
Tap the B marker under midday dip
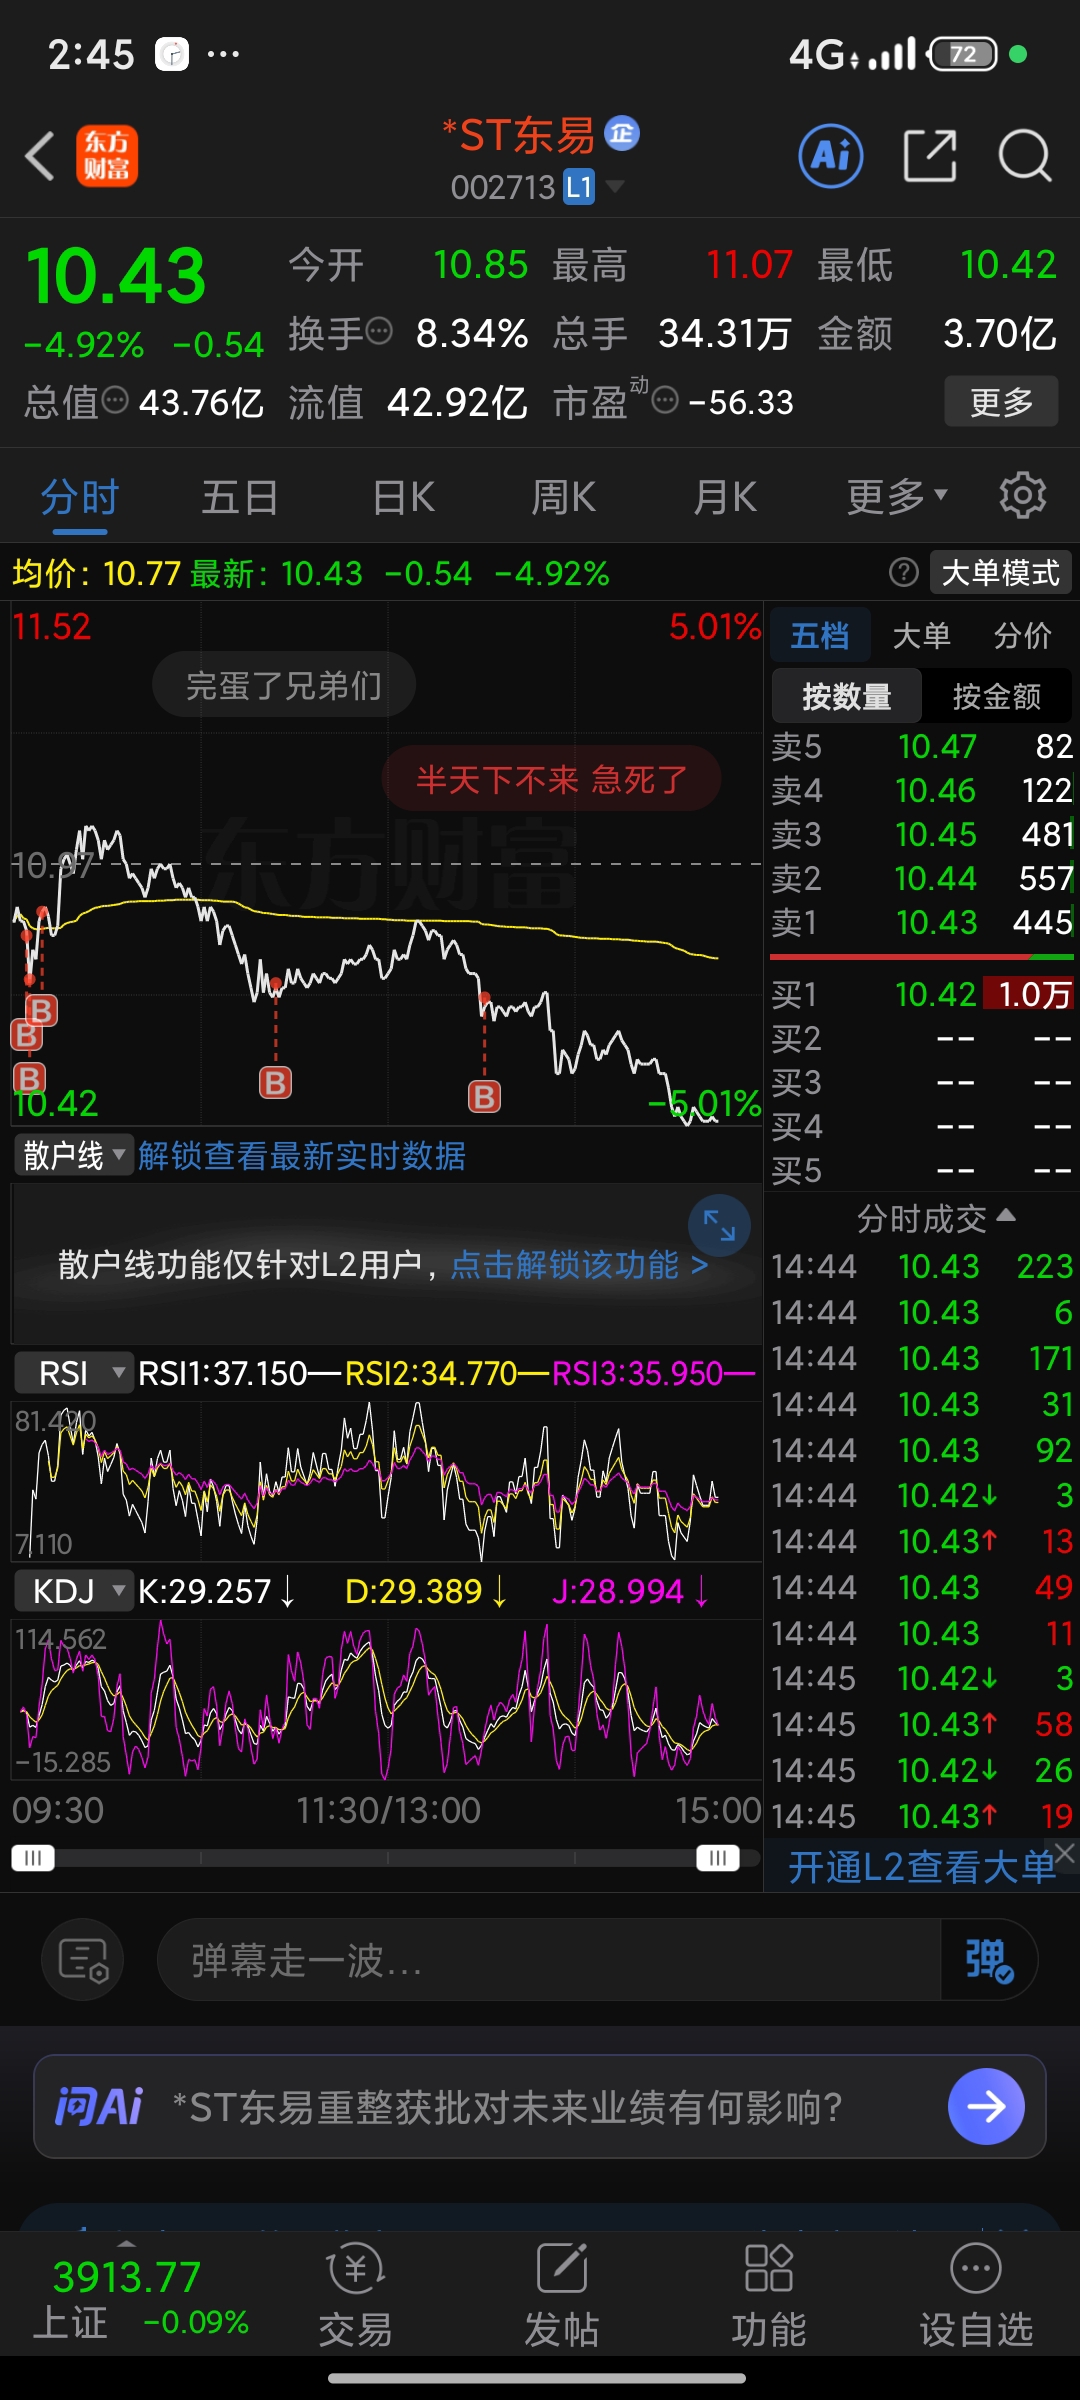pos(276,1082)
